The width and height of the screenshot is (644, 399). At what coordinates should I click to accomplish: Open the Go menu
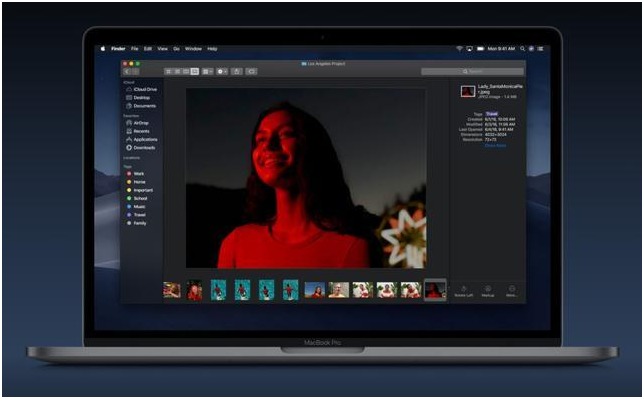tap(177, 48)
